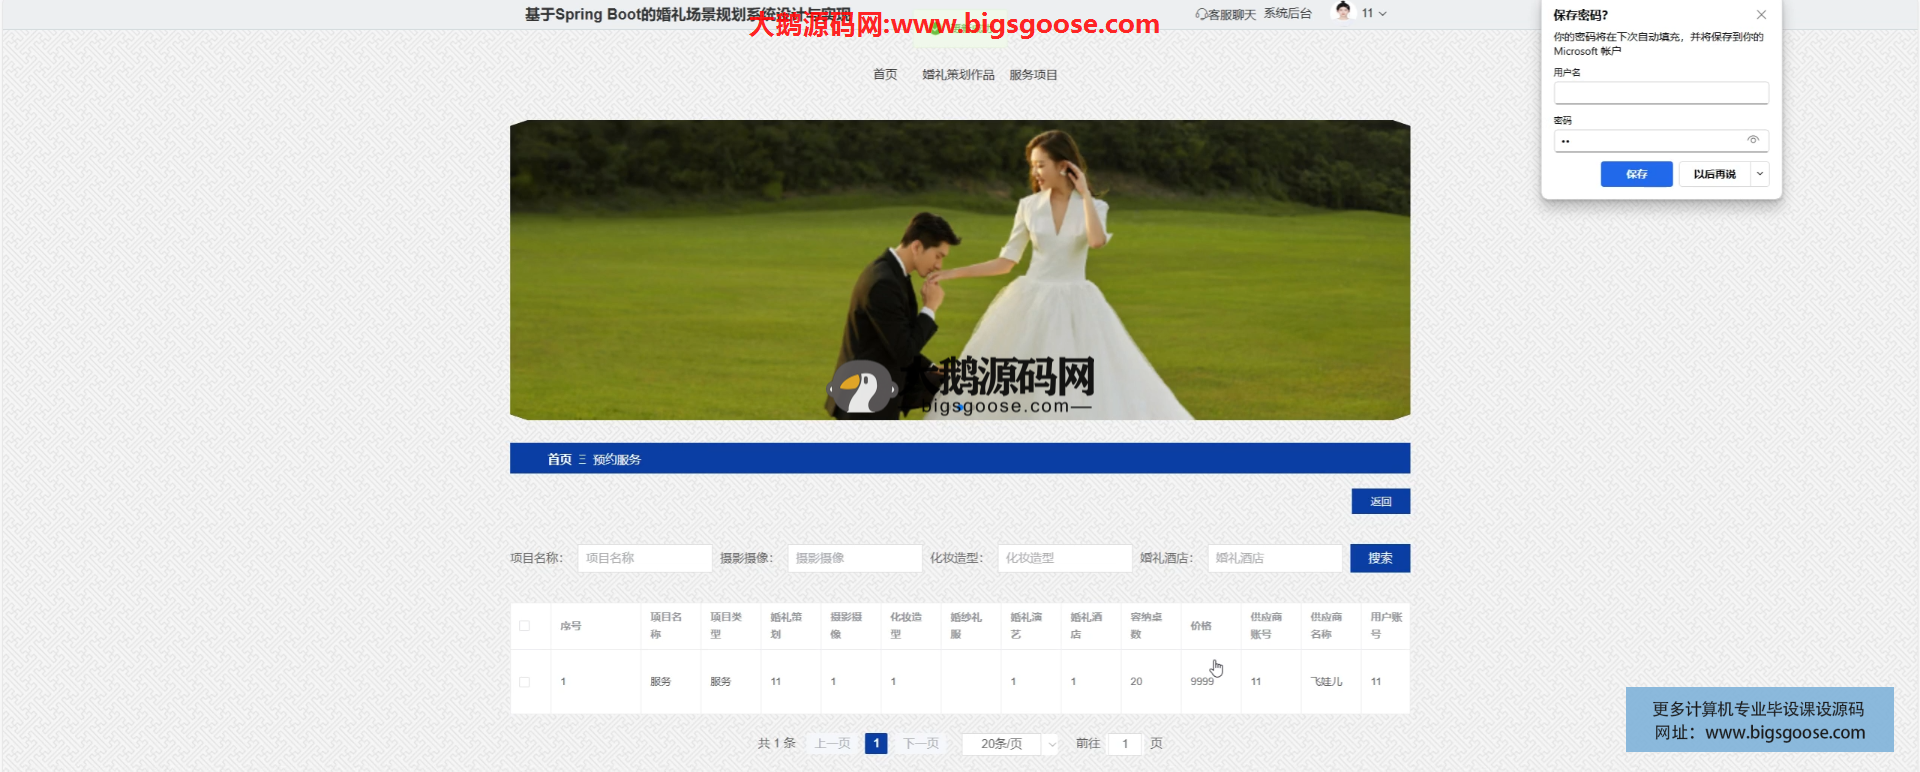Select page number 1 in pagination

[x=876, y=744]
